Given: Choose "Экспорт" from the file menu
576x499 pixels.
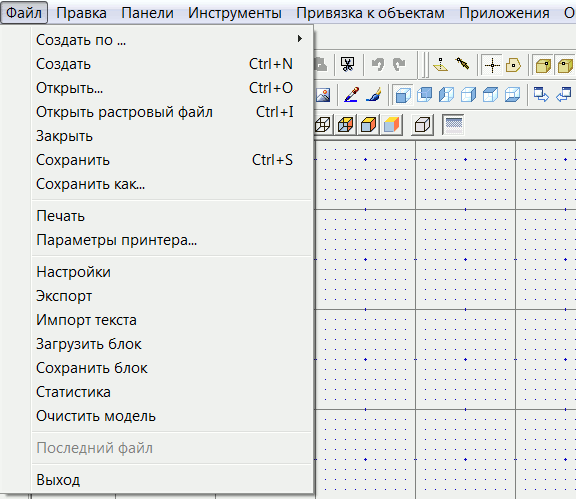Looking at the screenshot, I should 172,296.
